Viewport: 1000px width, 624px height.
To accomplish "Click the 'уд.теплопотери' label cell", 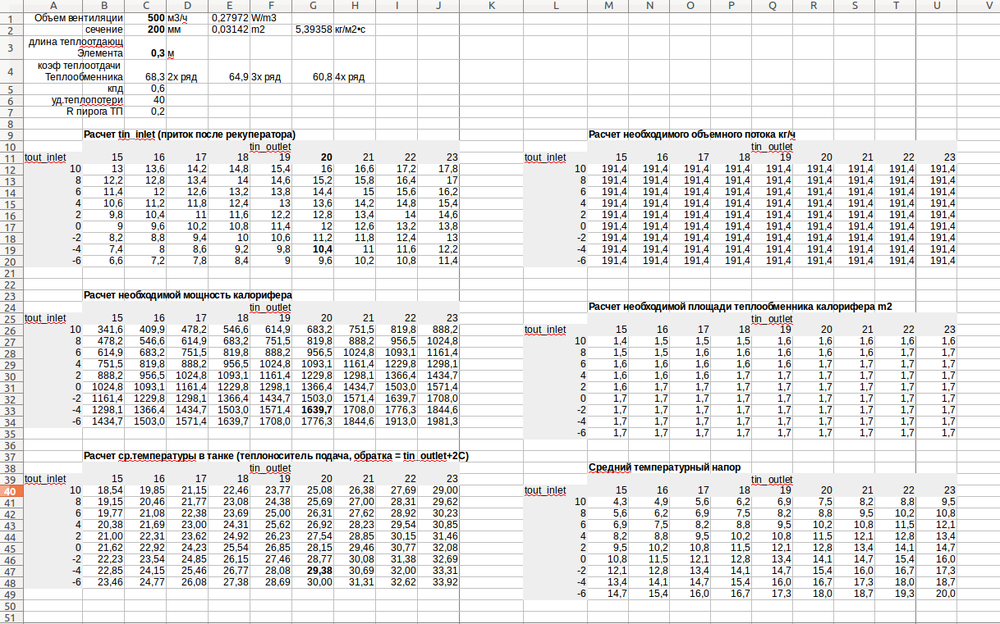I will [x=87, y=100].
